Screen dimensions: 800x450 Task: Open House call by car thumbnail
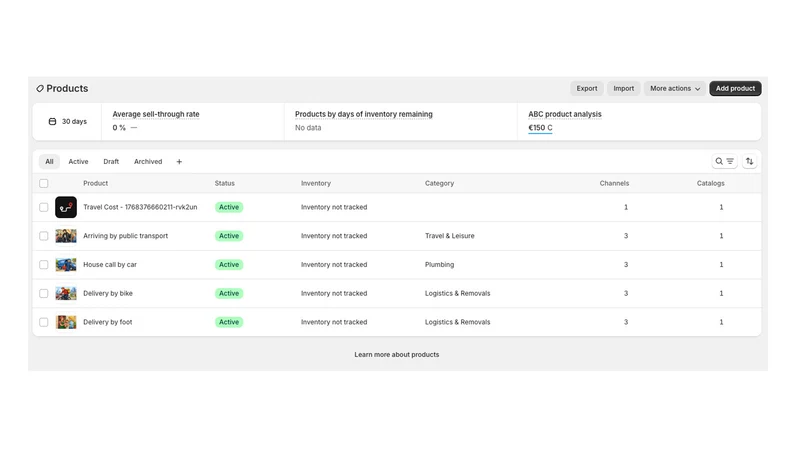(x=66, y=265)
